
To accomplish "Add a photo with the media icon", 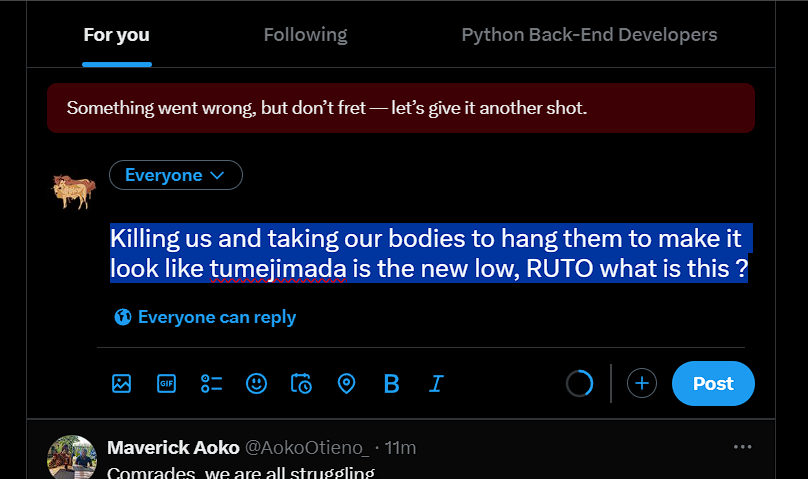I will pyautogui.click(x=122, y=384).
